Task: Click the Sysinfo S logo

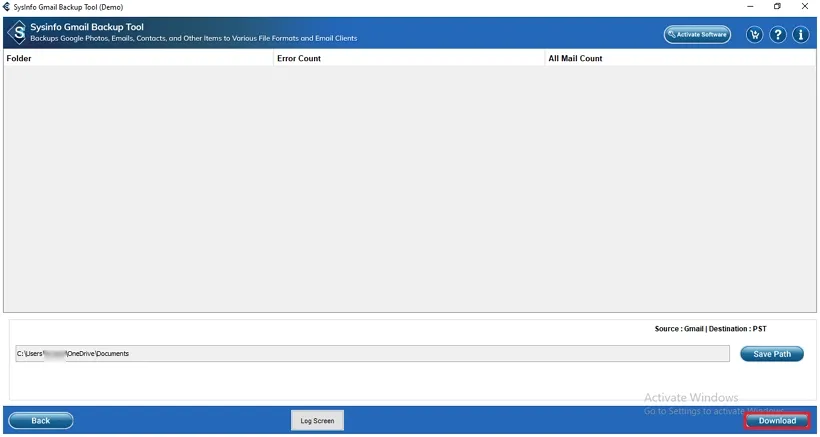Action: coord(17,33)
